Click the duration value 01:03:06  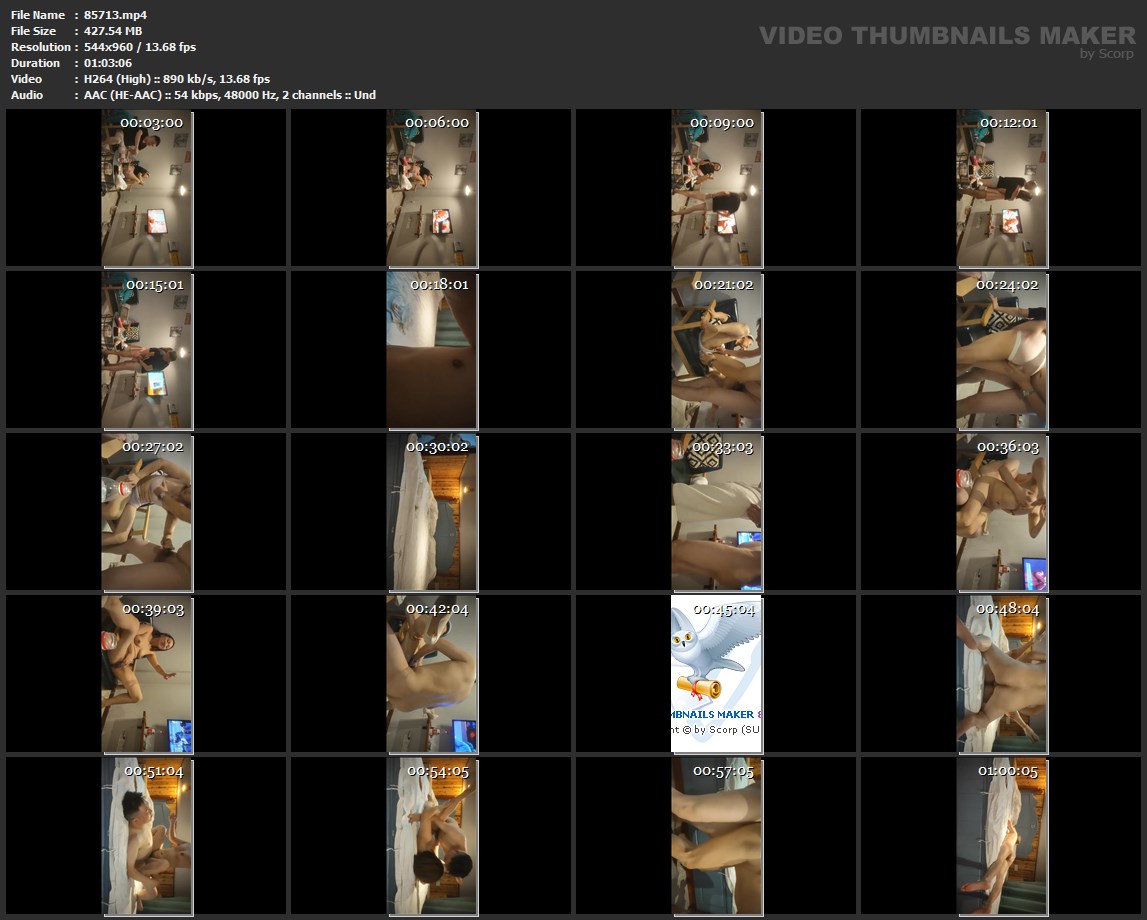coord(107,63)
